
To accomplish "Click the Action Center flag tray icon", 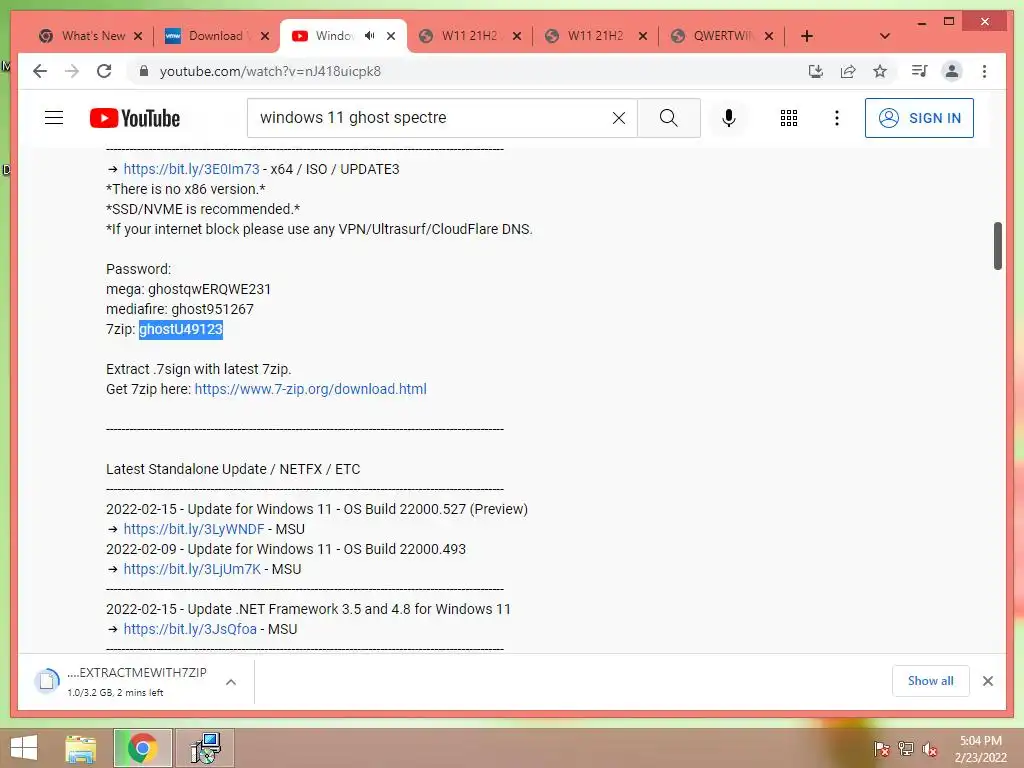I will tap(882, 748).
